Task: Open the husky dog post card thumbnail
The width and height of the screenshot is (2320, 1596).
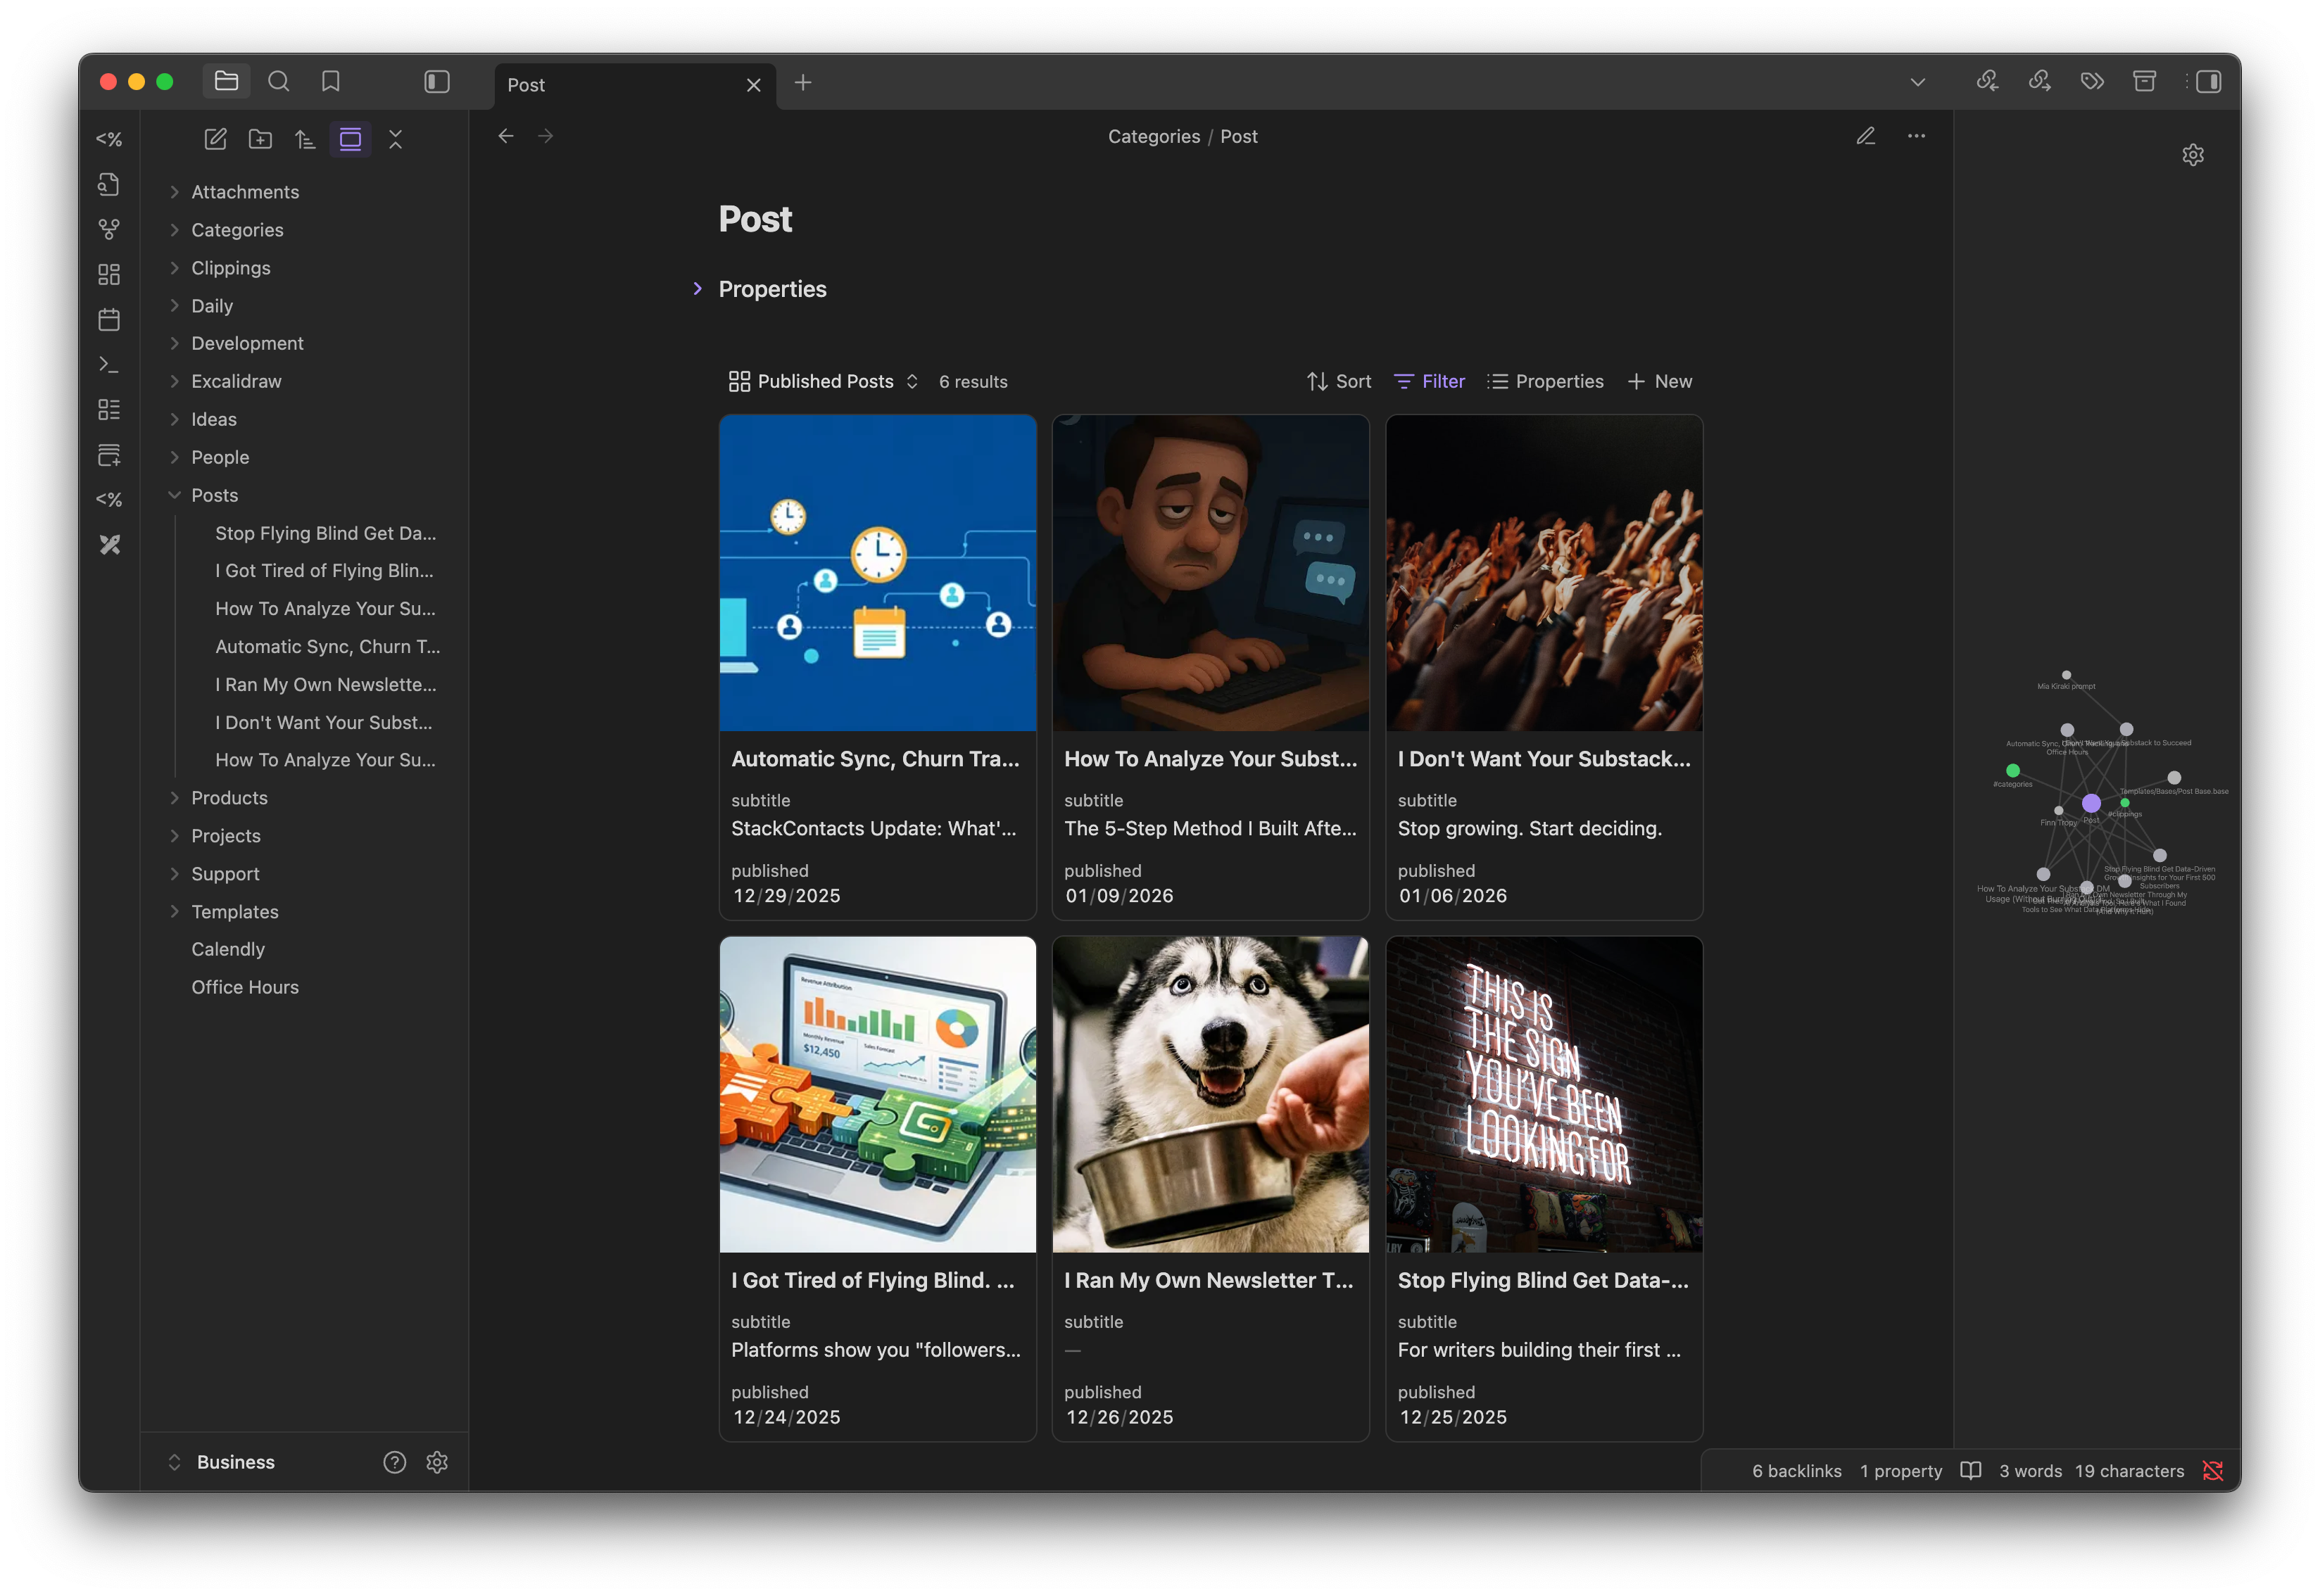Action: 1210,1094
